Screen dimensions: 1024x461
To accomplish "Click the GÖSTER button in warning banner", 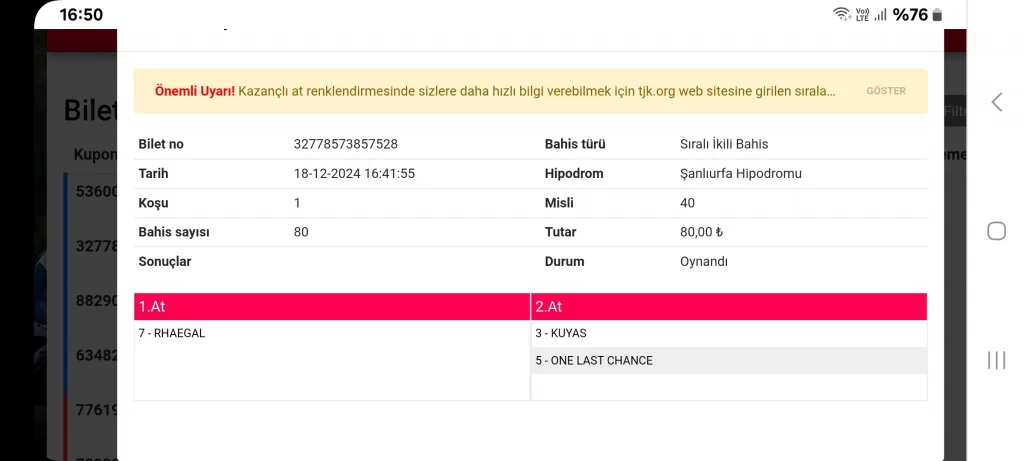I will click(x=886, y=91).
